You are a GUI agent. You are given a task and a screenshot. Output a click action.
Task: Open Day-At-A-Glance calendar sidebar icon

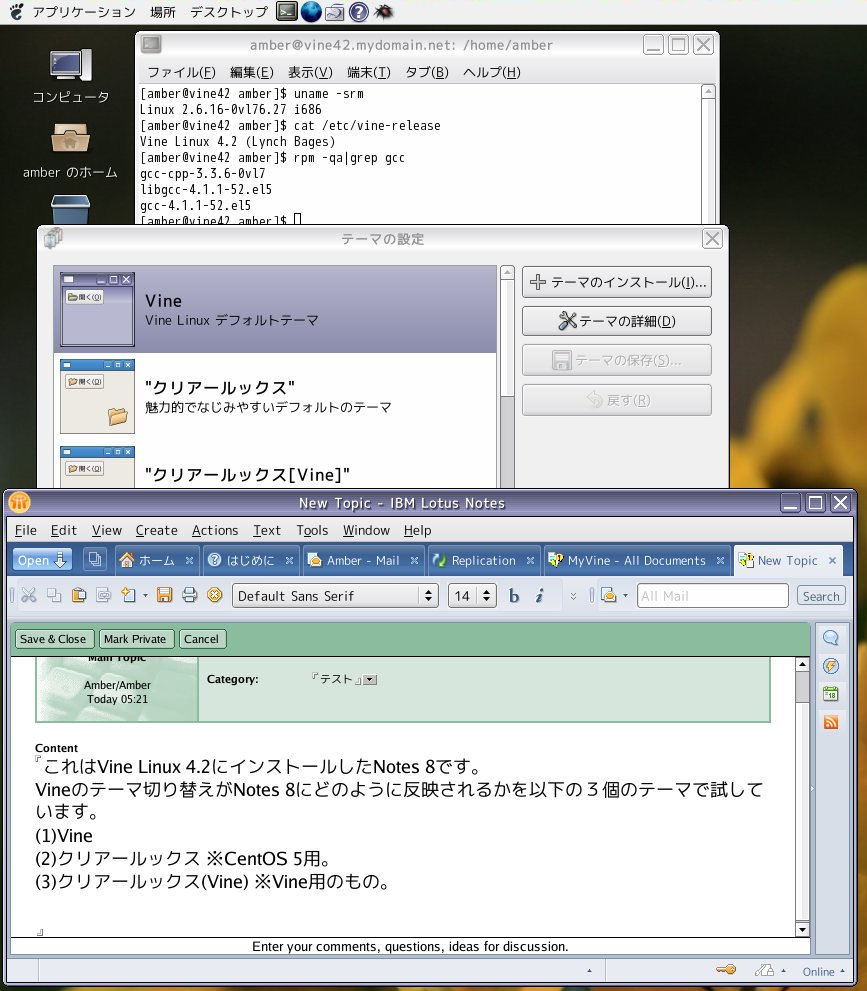[x=830, y=693]
